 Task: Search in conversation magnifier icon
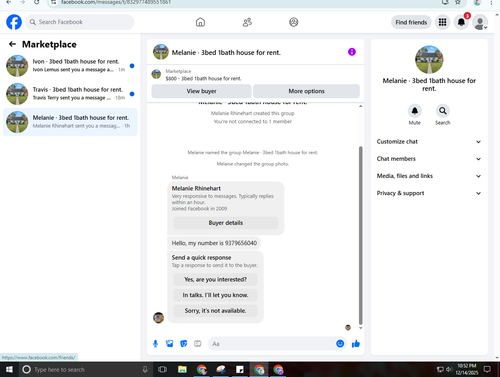pos(443,111)
